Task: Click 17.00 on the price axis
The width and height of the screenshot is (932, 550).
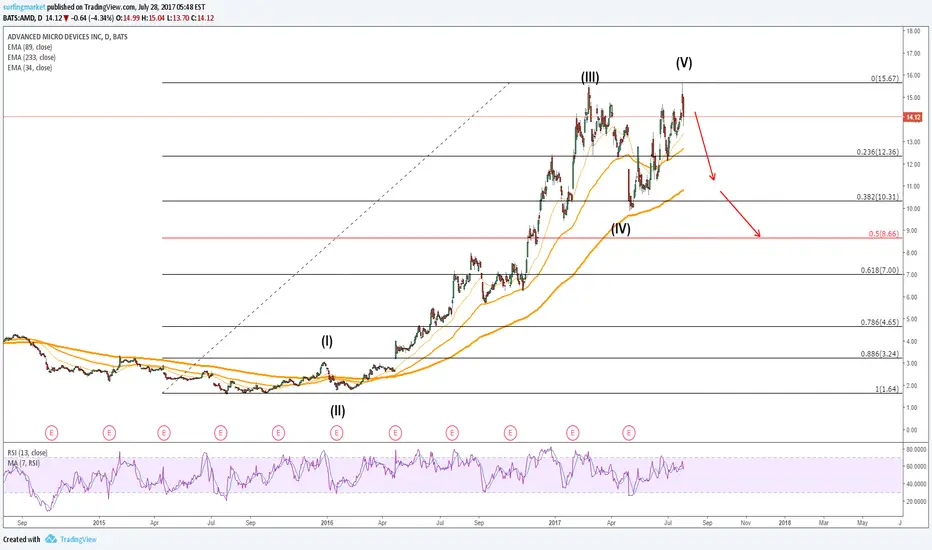Action: point(913,54)
